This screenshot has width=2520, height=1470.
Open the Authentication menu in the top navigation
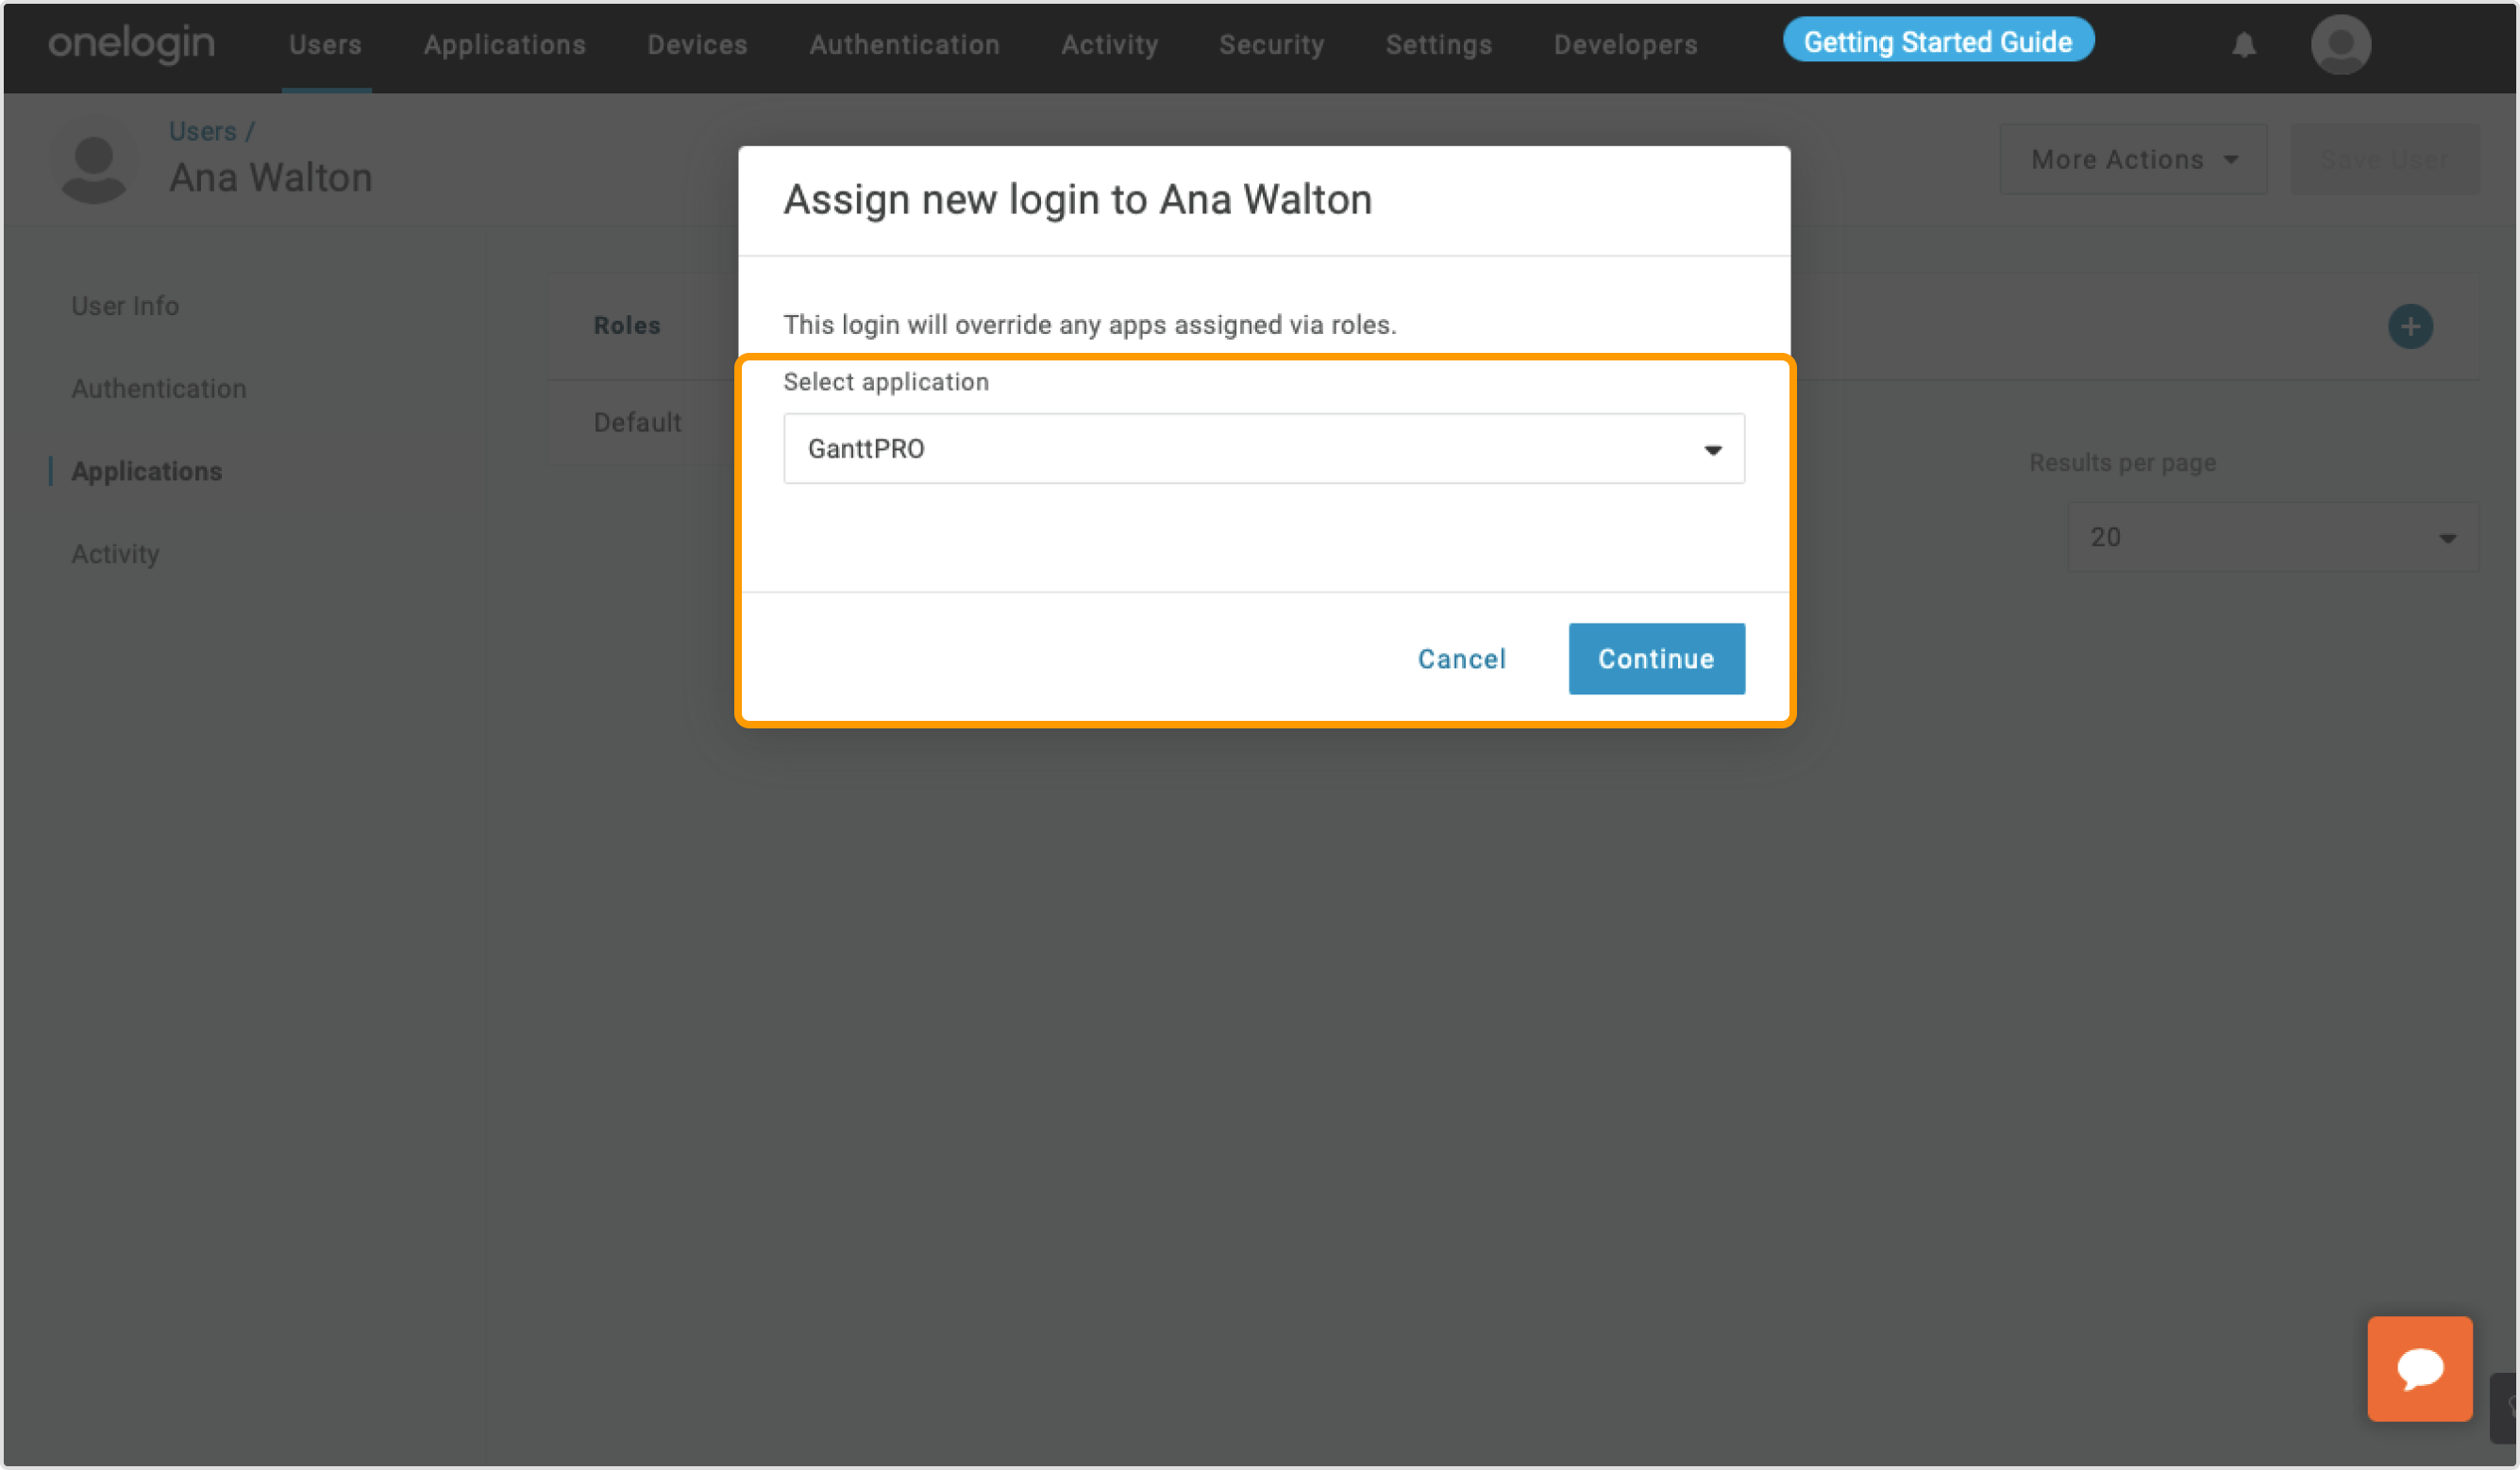[x=904, y=45]
